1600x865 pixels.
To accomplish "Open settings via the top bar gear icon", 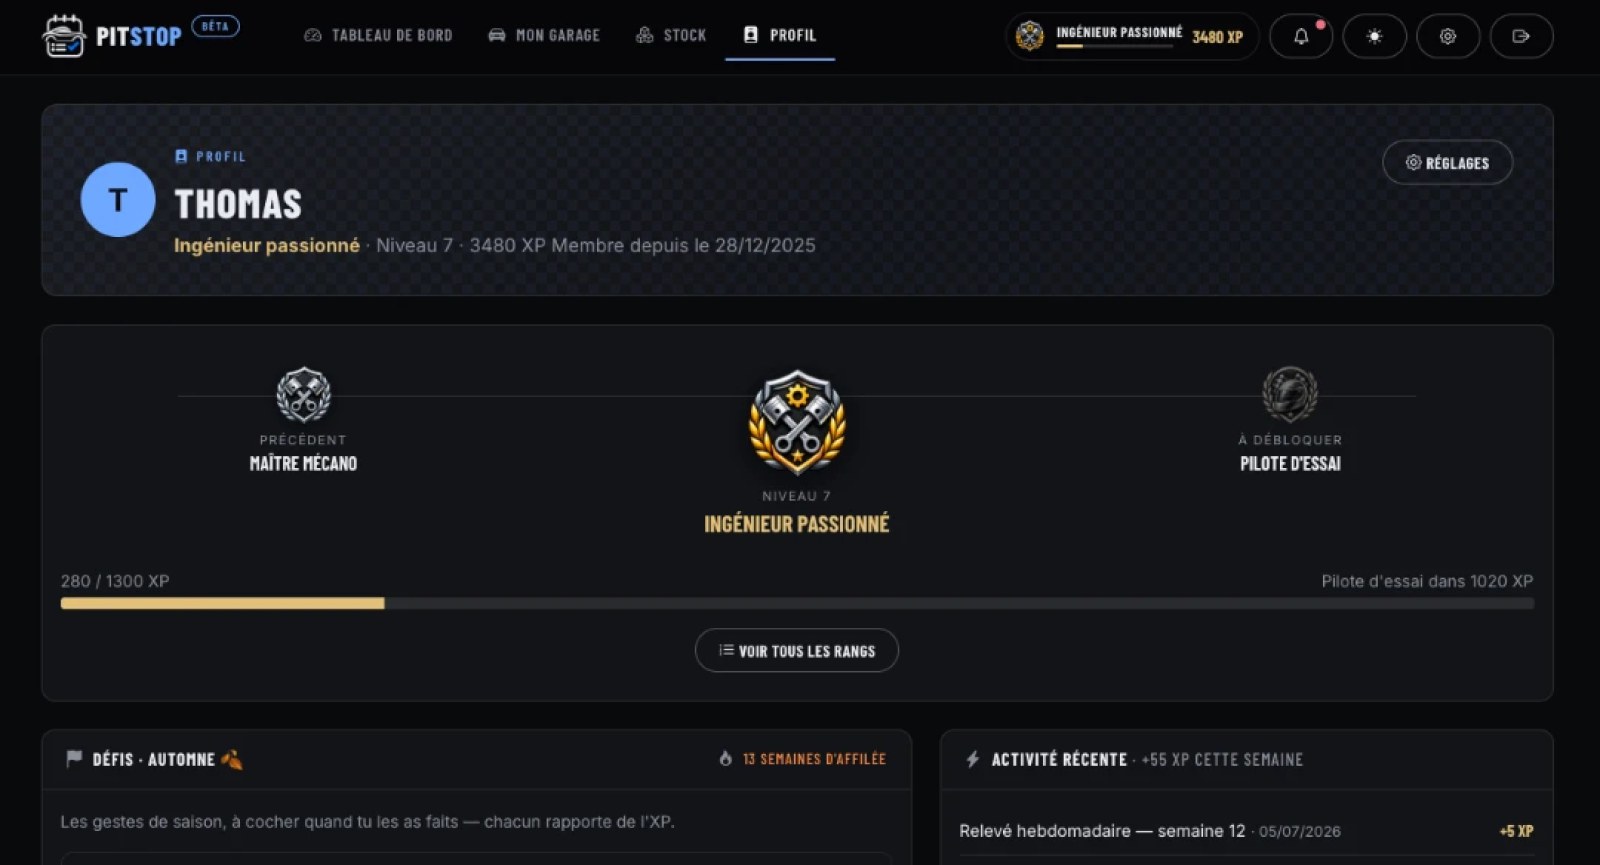I will pyautogui.click(x=1448, y=36).
